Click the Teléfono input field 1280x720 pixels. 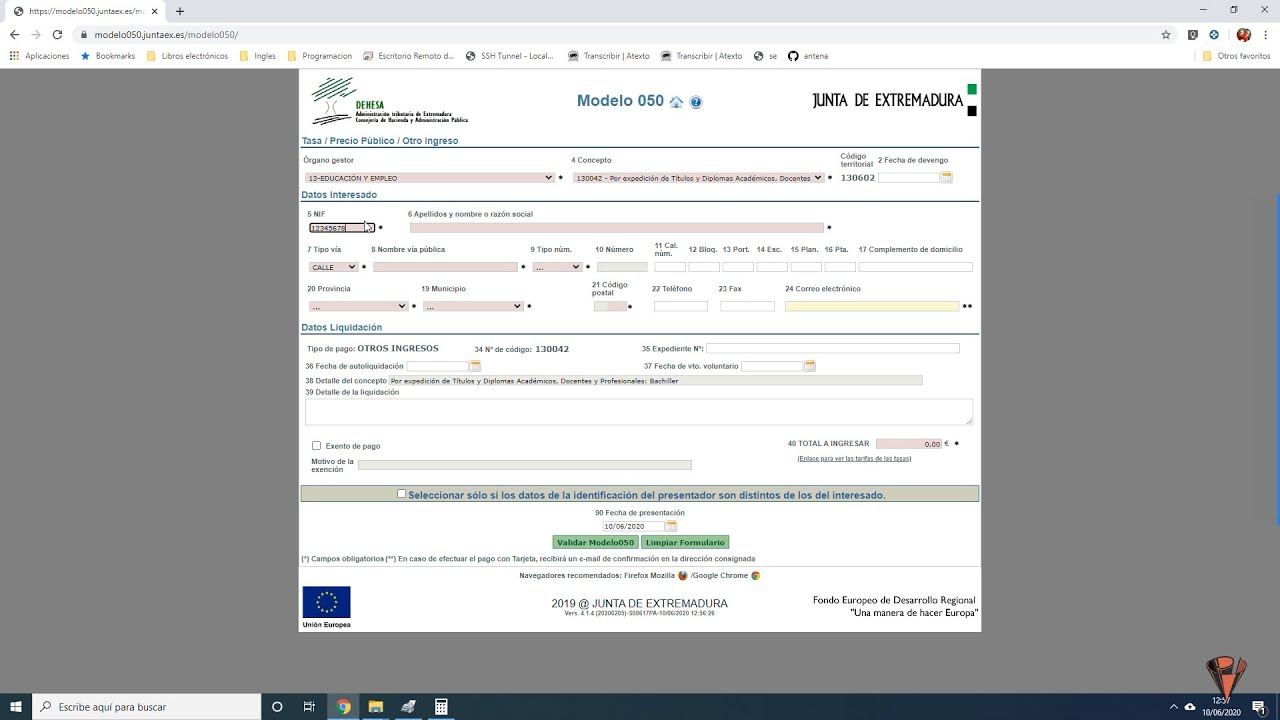tap(680, 306)
